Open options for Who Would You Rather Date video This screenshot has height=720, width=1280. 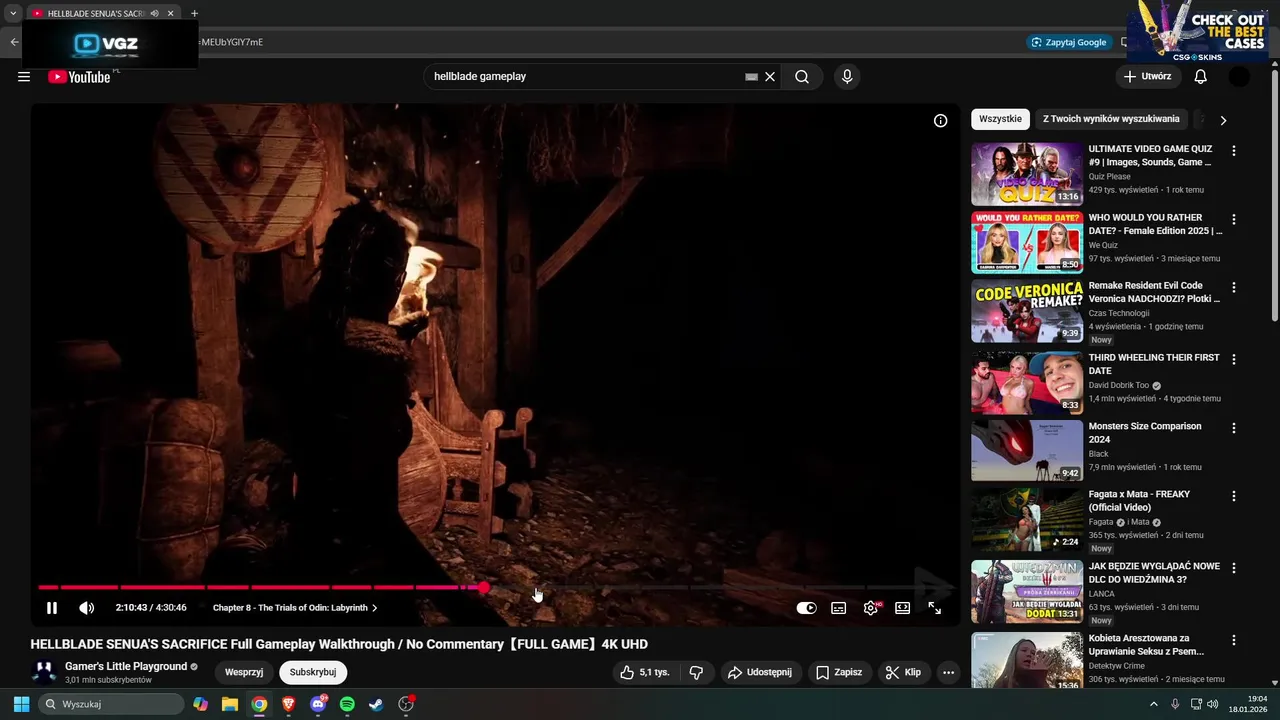1234,219
